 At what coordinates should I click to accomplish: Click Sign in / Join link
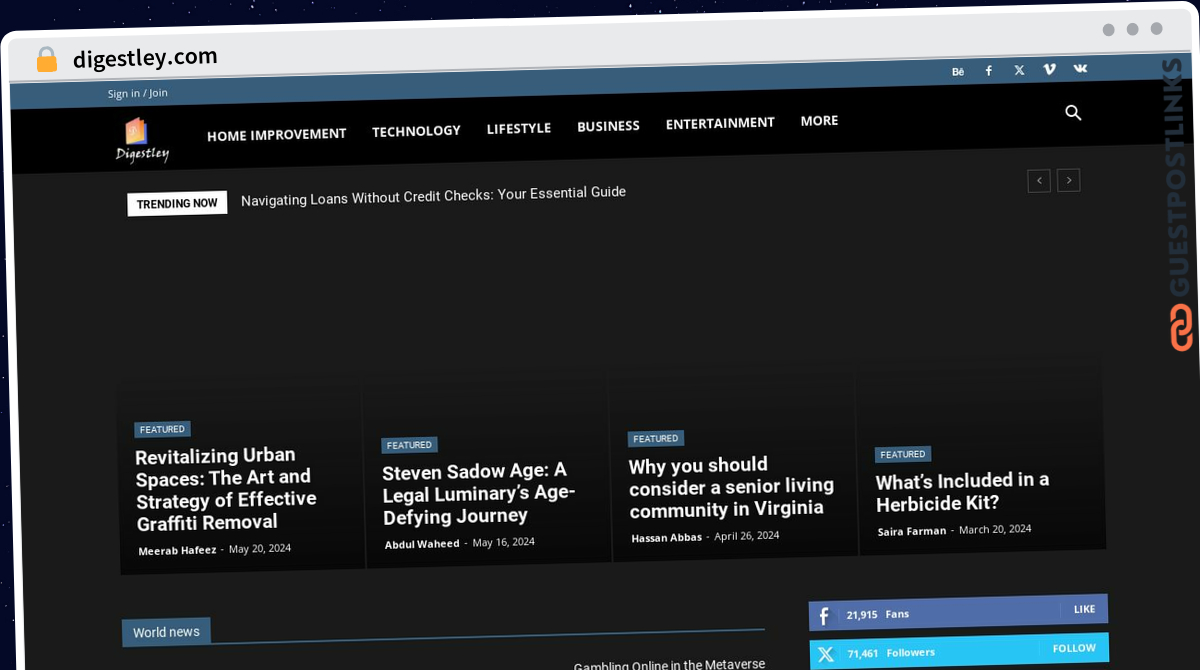(x=138, y=93)
